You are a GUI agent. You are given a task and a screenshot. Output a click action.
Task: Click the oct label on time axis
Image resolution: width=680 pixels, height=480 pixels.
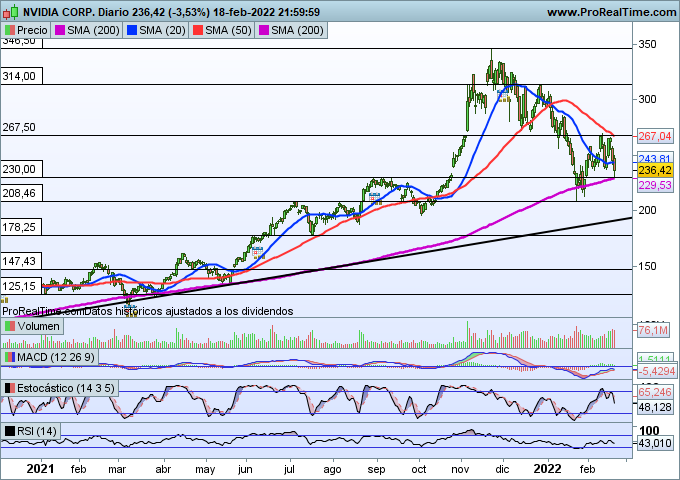pos(419,470)
